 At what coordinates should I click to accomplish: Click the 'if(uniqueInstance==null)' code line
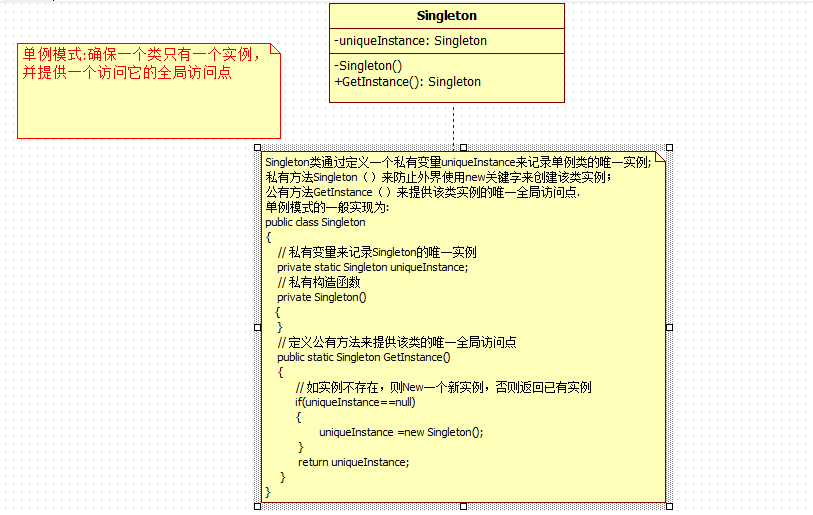click(x=355, y=402)
